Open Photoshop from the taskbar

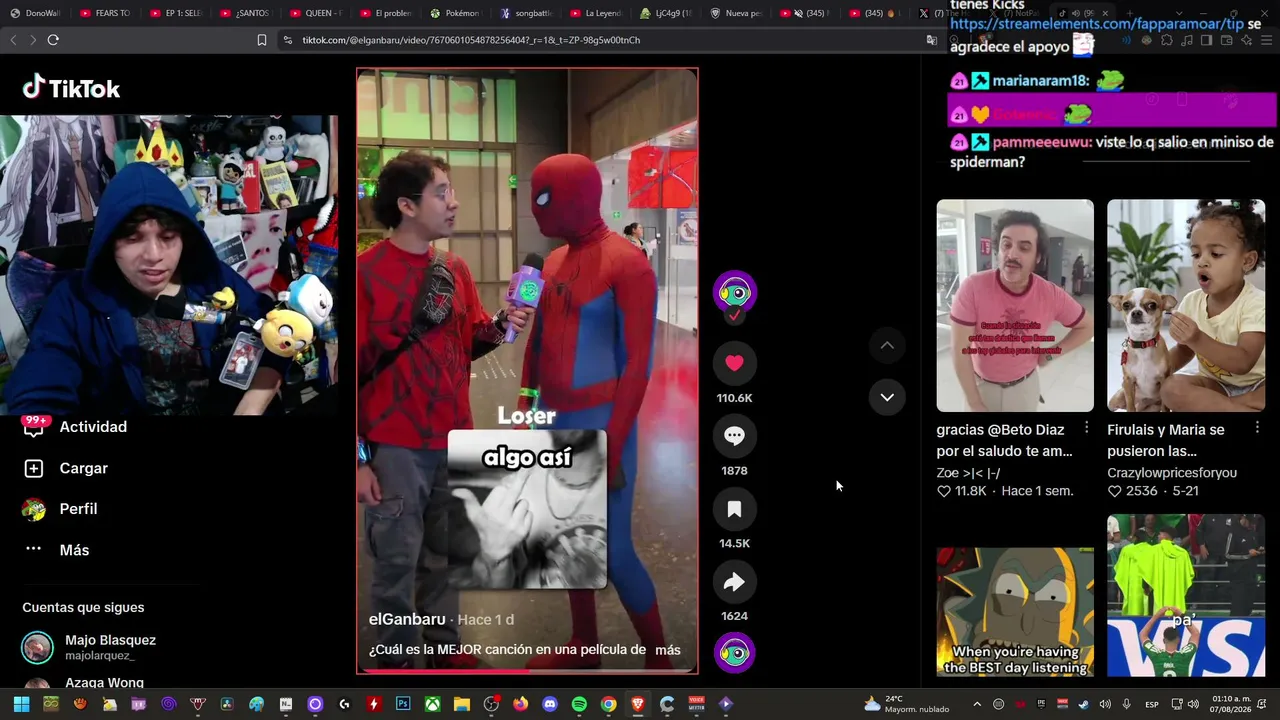pos(403,704)
